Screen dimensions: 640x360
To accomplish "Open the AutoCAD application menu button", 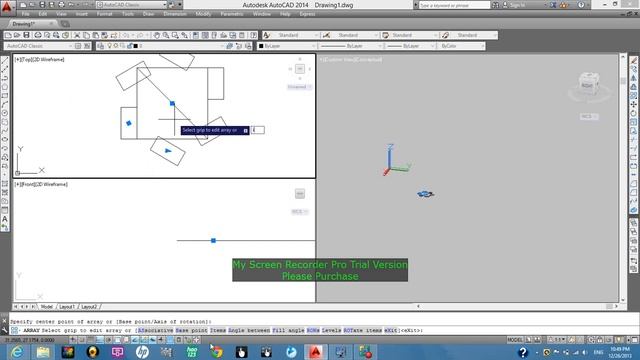I will (7, 7).
